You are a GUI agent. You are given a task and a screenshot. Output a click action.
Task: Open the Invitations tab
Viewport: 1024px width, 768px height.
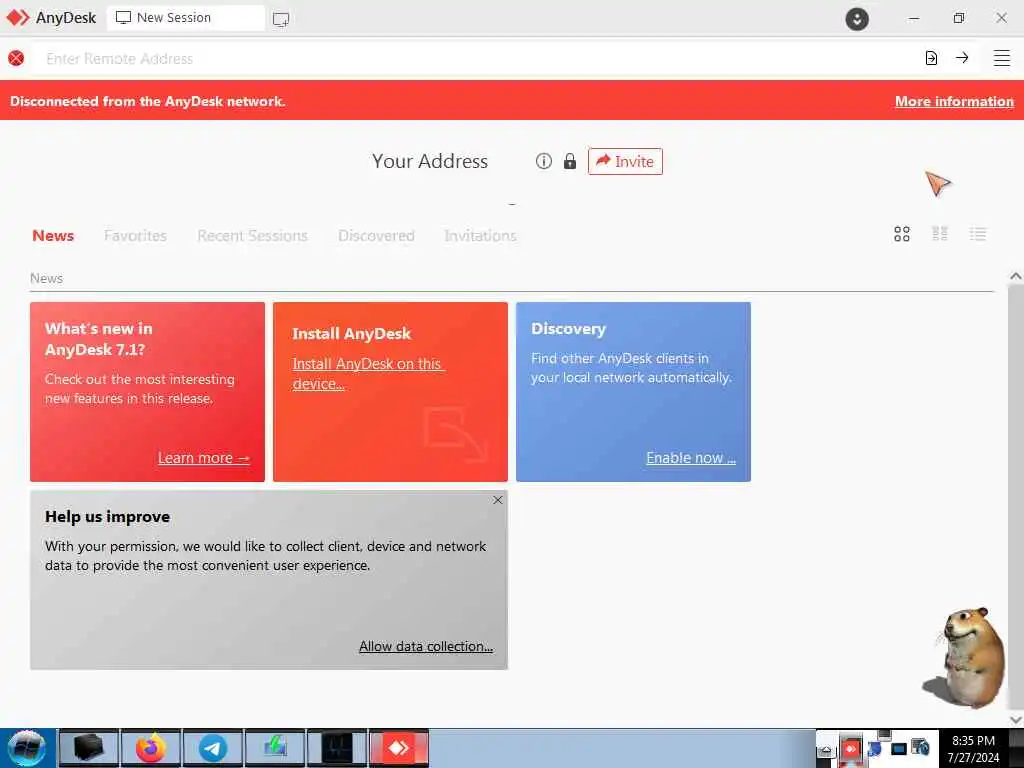(480, 235)
